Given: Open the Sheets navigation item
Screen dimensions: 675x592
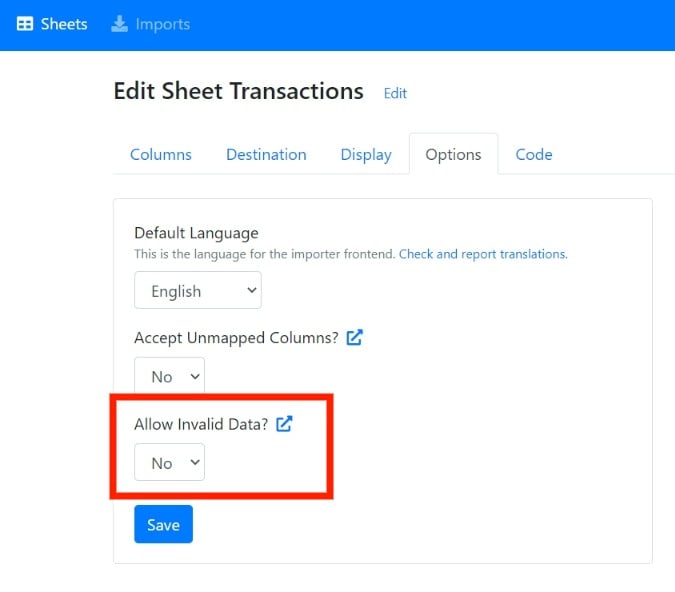Looking at the screenshot, I should (x=52, y=24).
